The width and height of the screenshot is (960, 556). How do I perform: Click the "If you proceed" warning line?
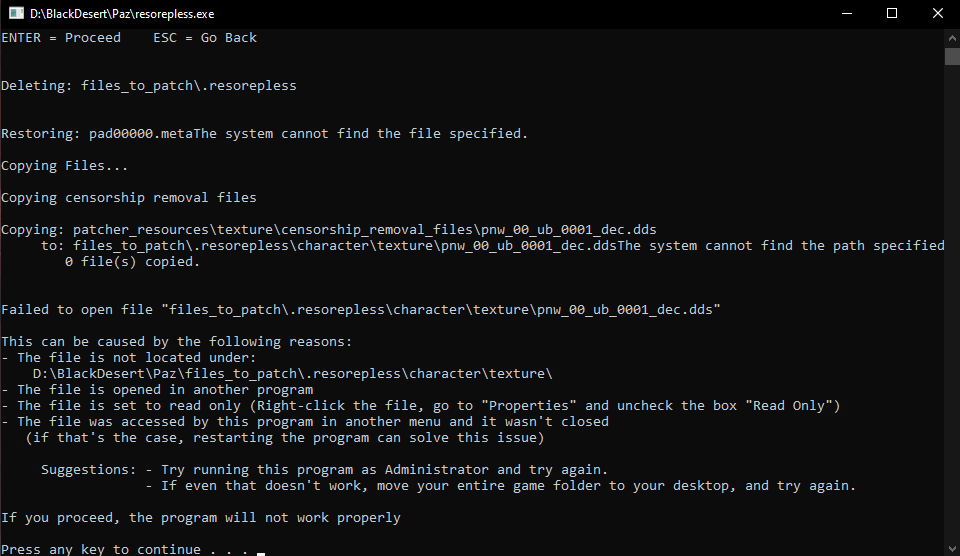[x=201, y=518]
